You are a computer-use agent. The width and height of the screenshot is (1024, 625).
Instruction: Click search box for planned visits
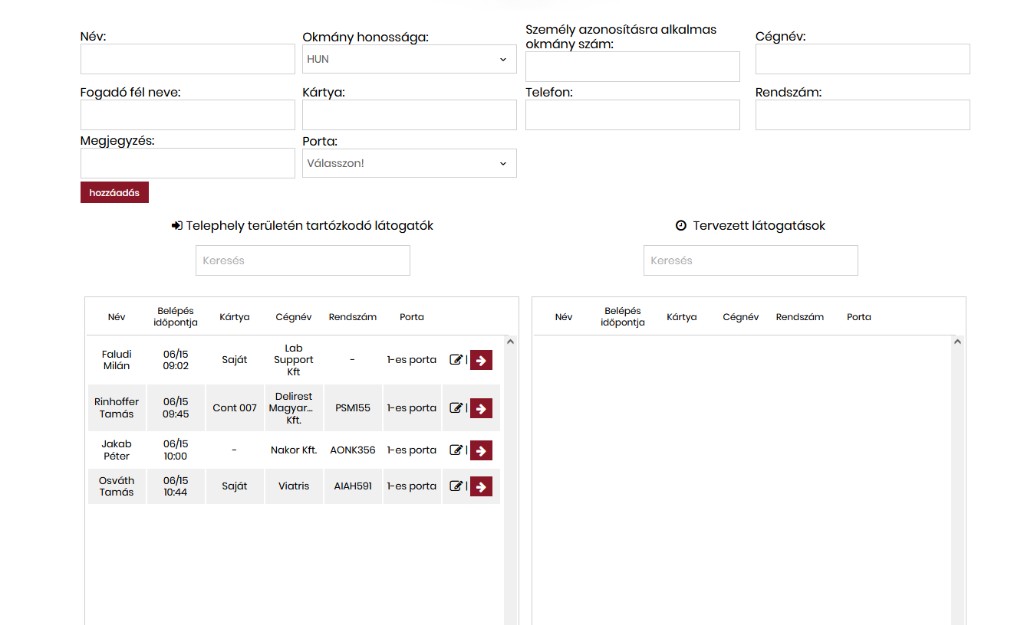750,261
